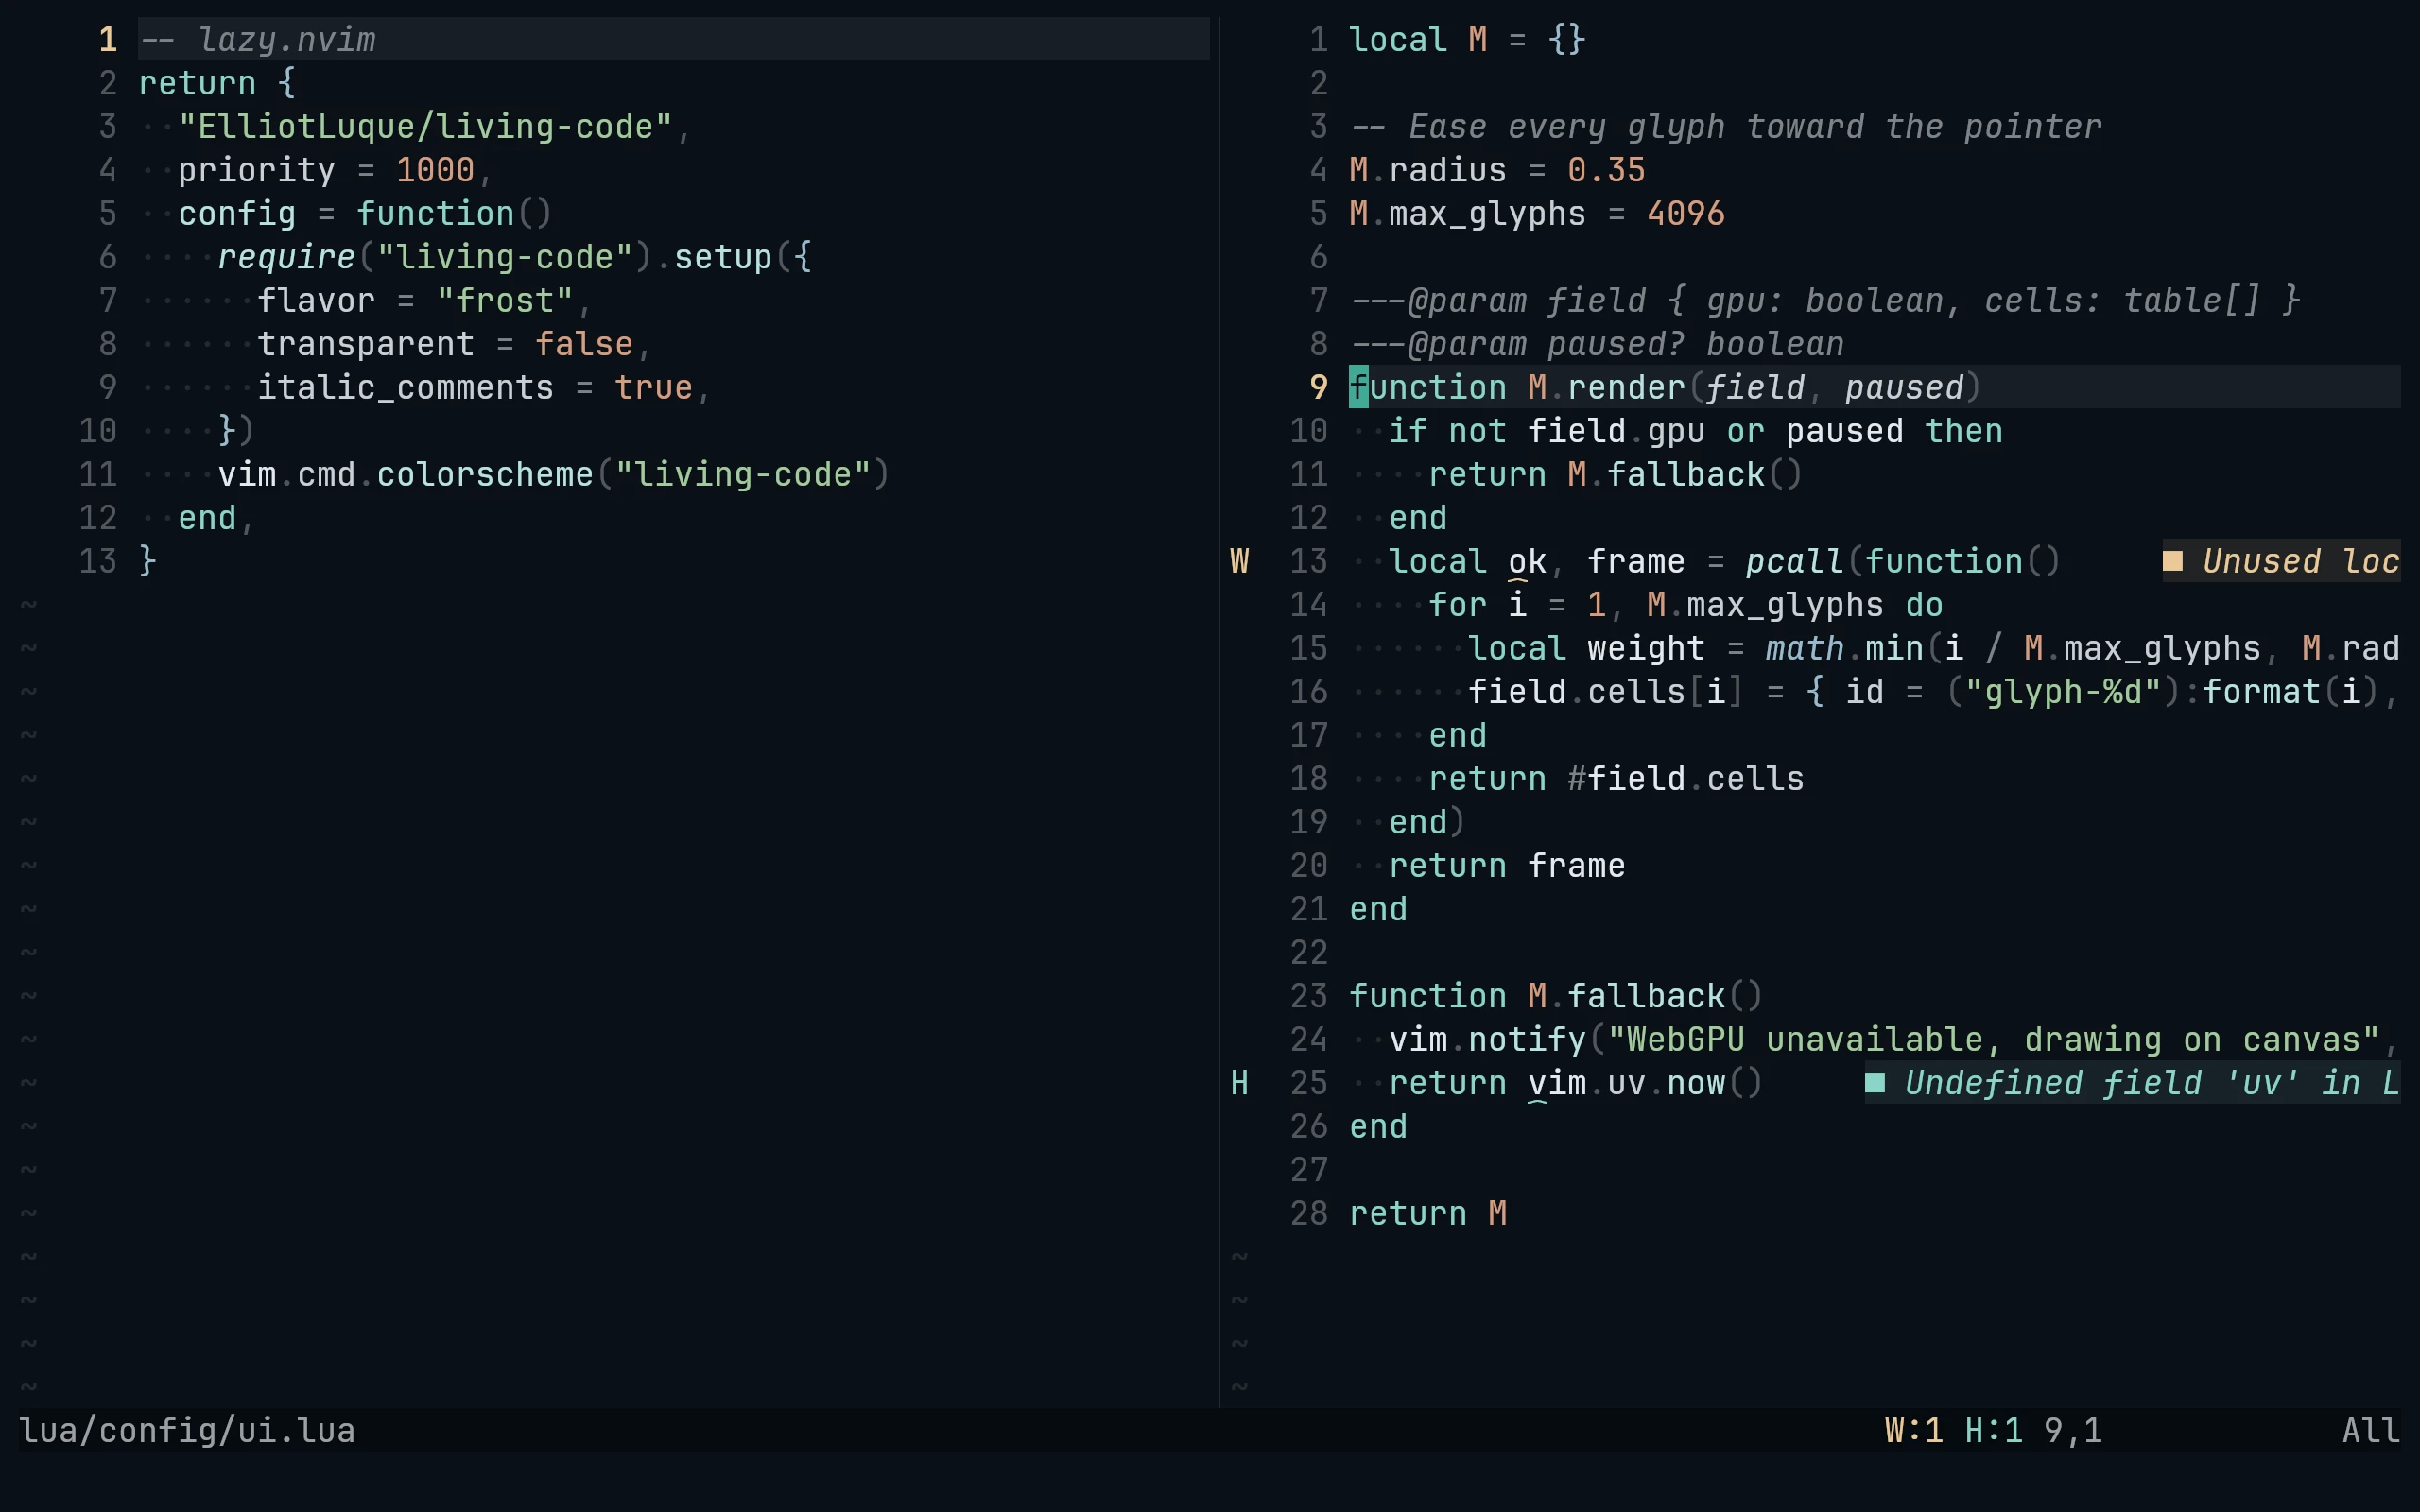Click 'function M.fallback()' on line 23
This screenshot has width=2420, height=1512.
pos(1556,996)
